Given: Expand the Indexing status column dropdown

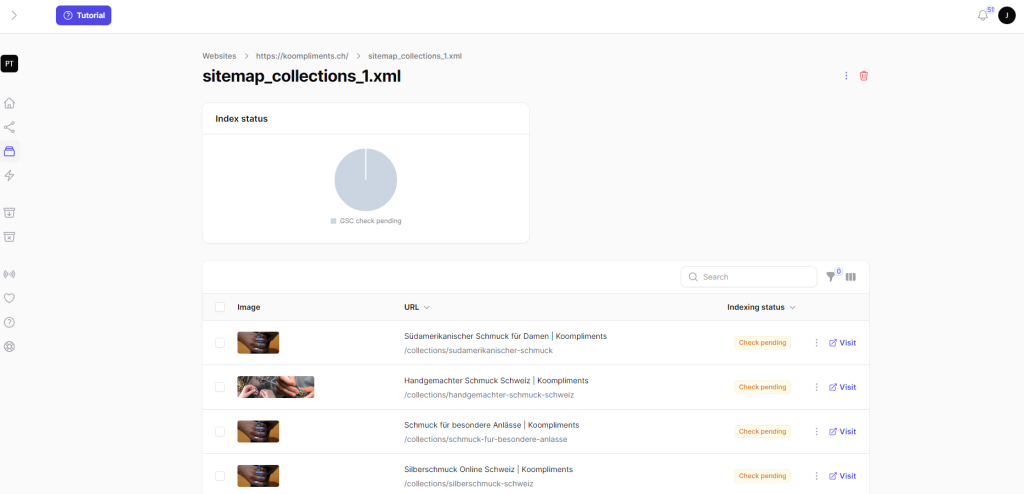Looking at the screenshot, I should [792, 308].
